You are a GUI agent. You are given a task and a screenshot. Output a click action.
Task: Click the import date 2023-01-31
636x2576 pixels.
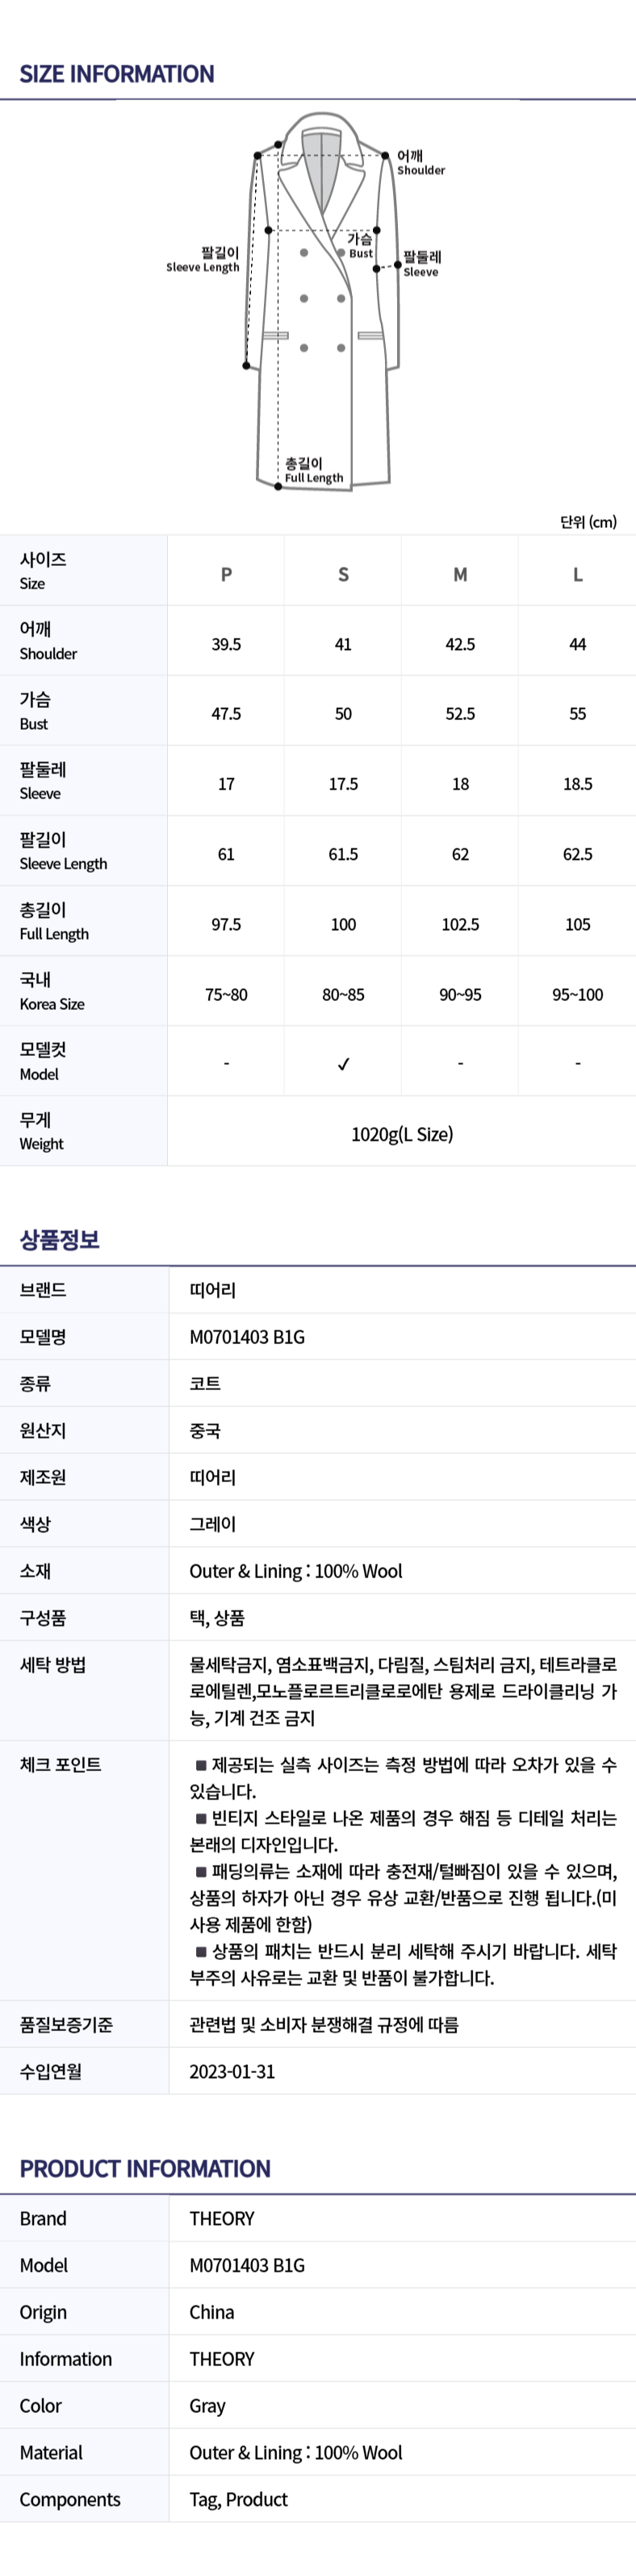pyautogui.click(x=232, y=2071)
